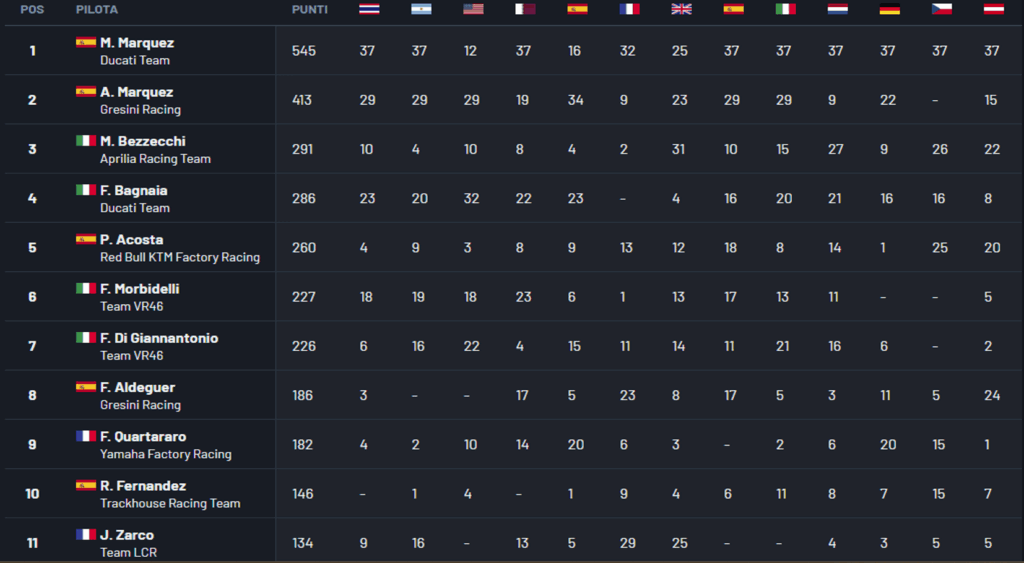Viewport: 1024px width, 563px height.
Task: Open the Austria flag race column
Action: [993, 9]
